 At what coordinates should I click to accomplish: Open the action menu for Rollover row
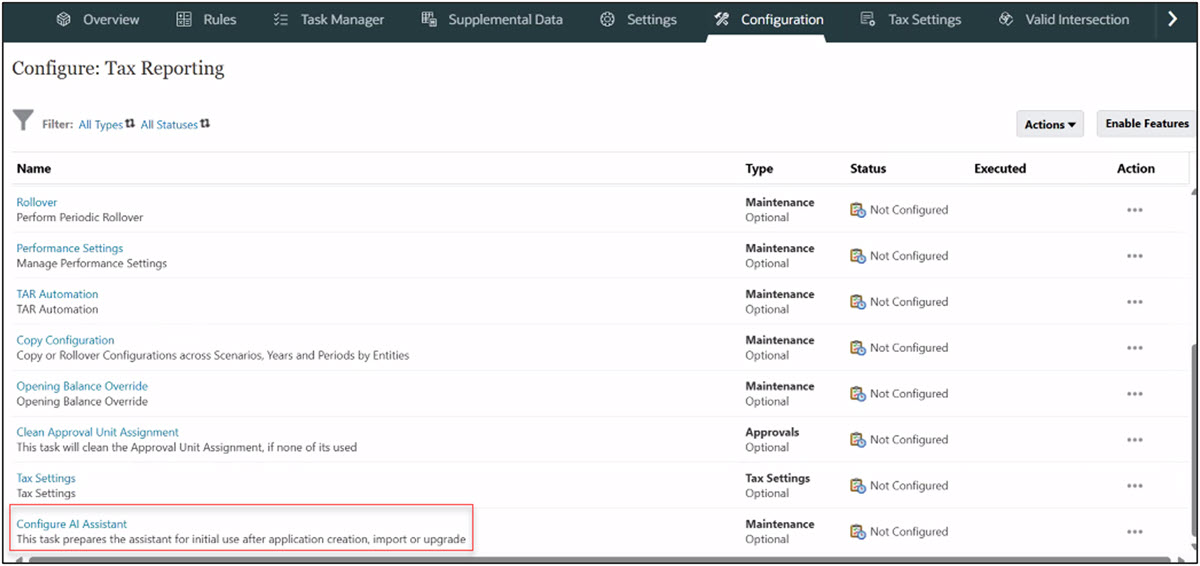click(x=1134, y=210)
